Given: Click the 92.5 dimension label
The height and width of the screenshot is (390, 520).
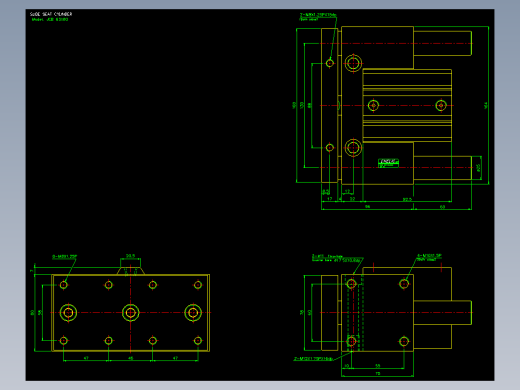Looking at the screenshot, I should pos(407,199).
